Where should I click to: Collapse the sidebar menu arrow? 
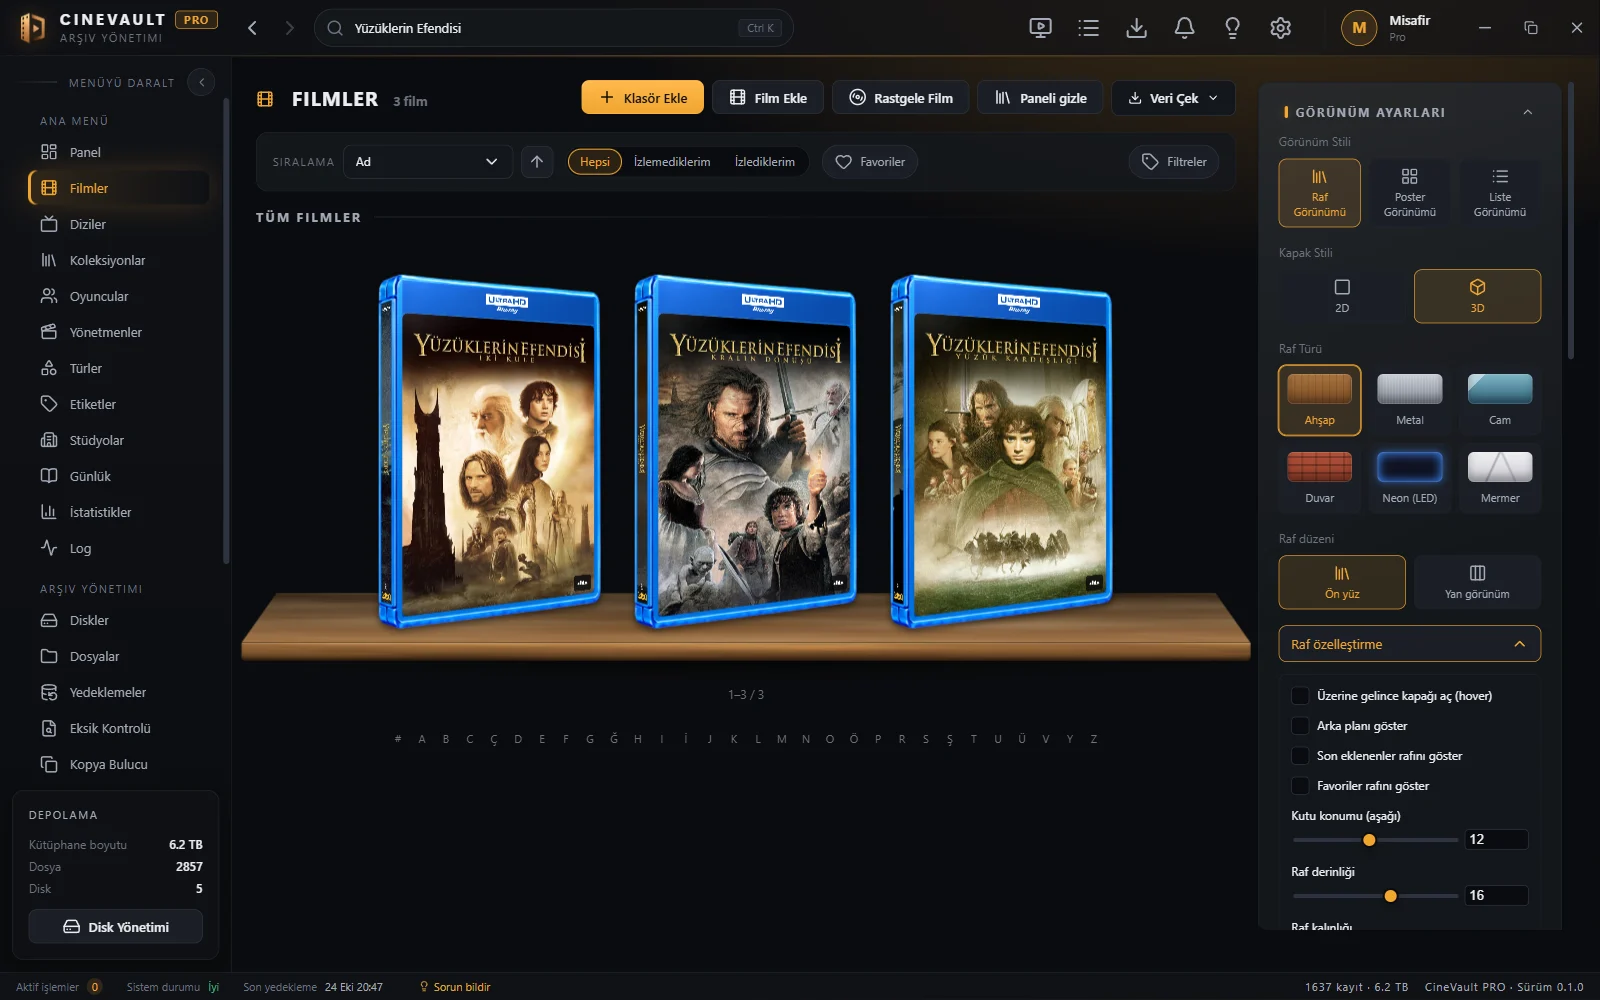[x=201, y=82]
